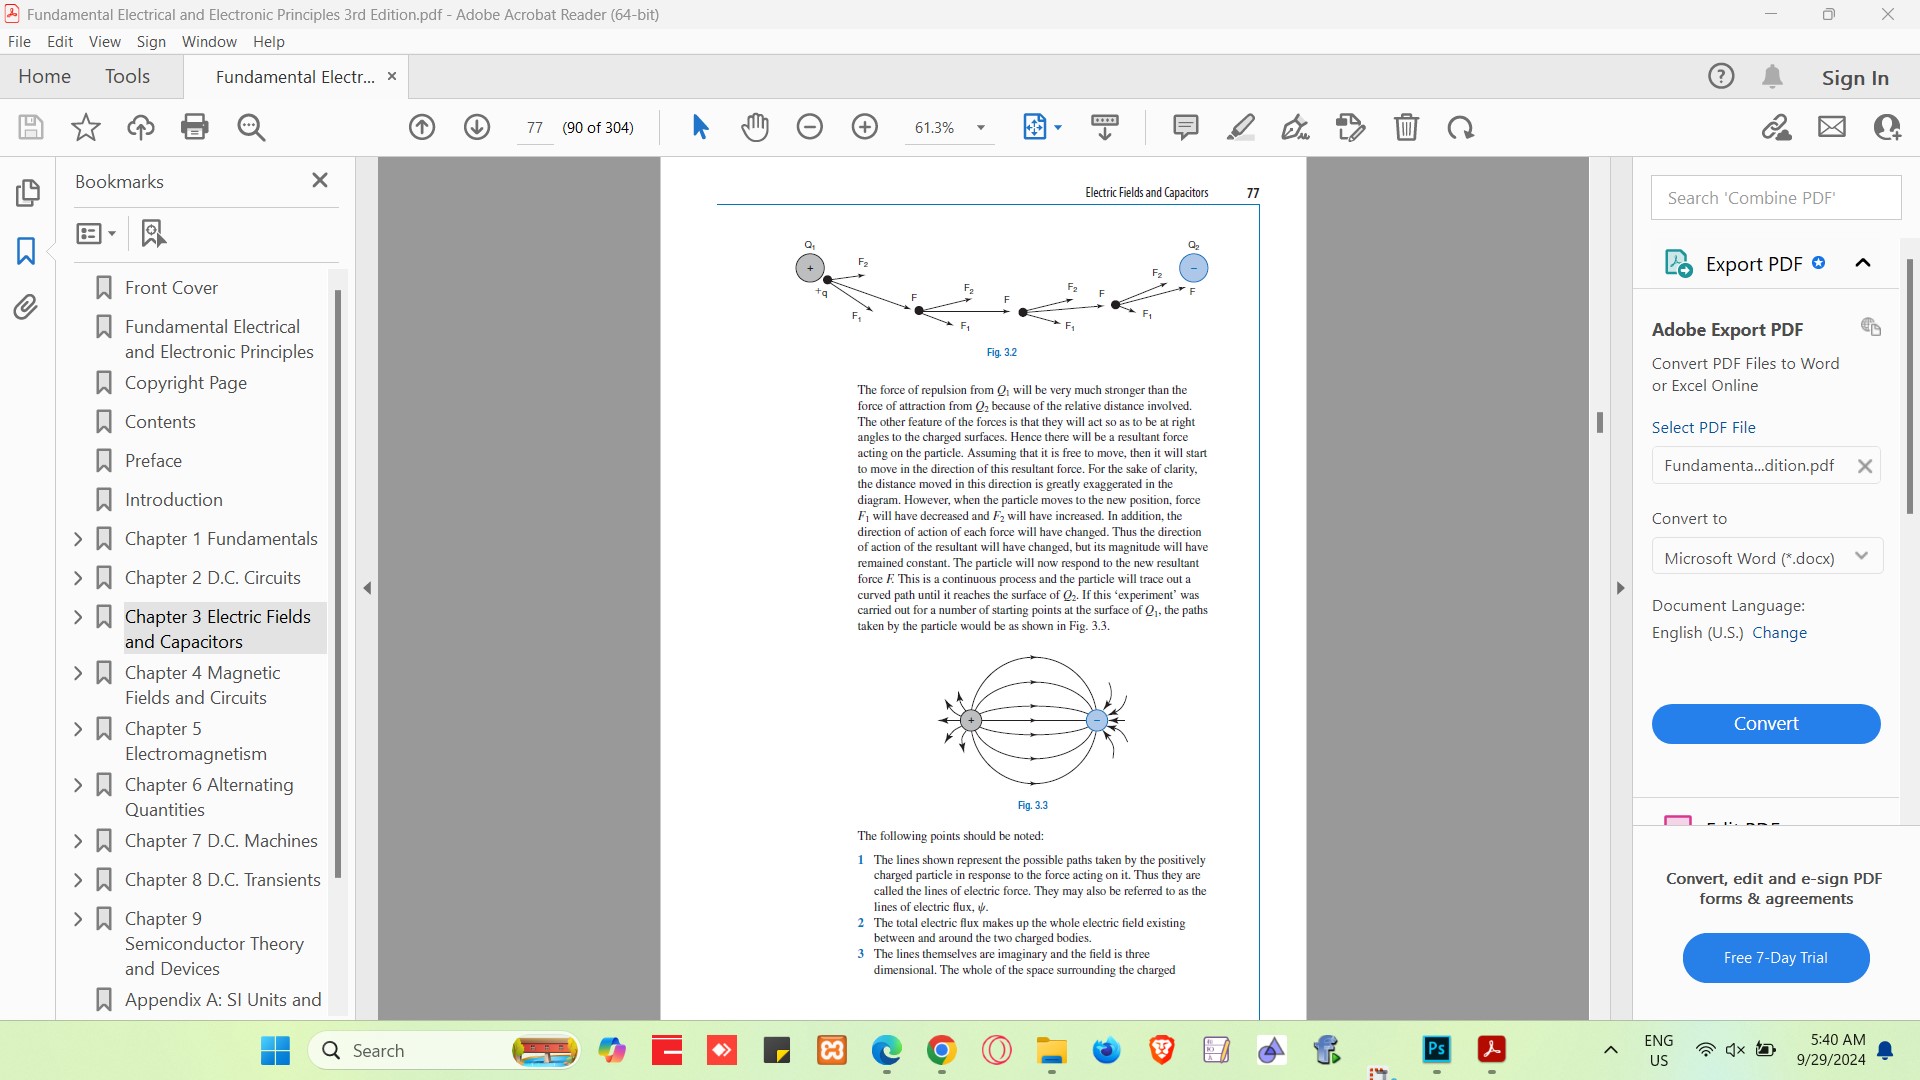
Task: Open the Window menu
Action: click(209, 41)
